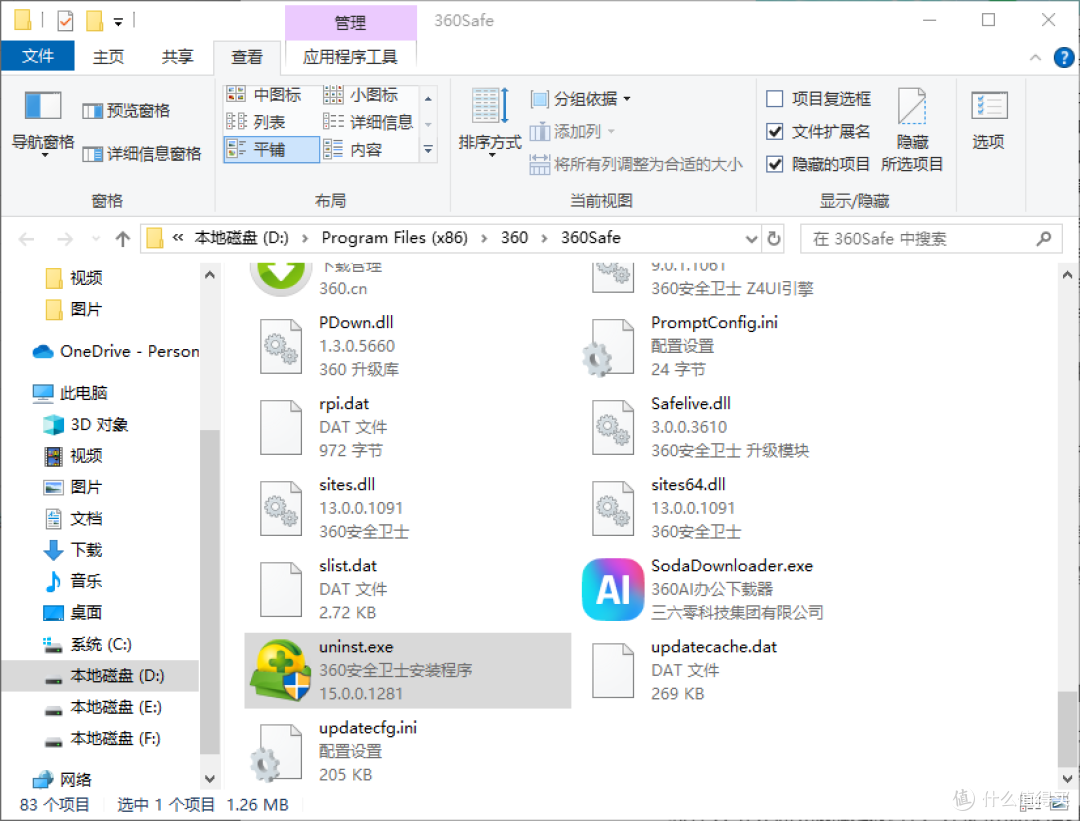
Task: Select PromptConfig.ini file icon
Action: tap(609, 347)
